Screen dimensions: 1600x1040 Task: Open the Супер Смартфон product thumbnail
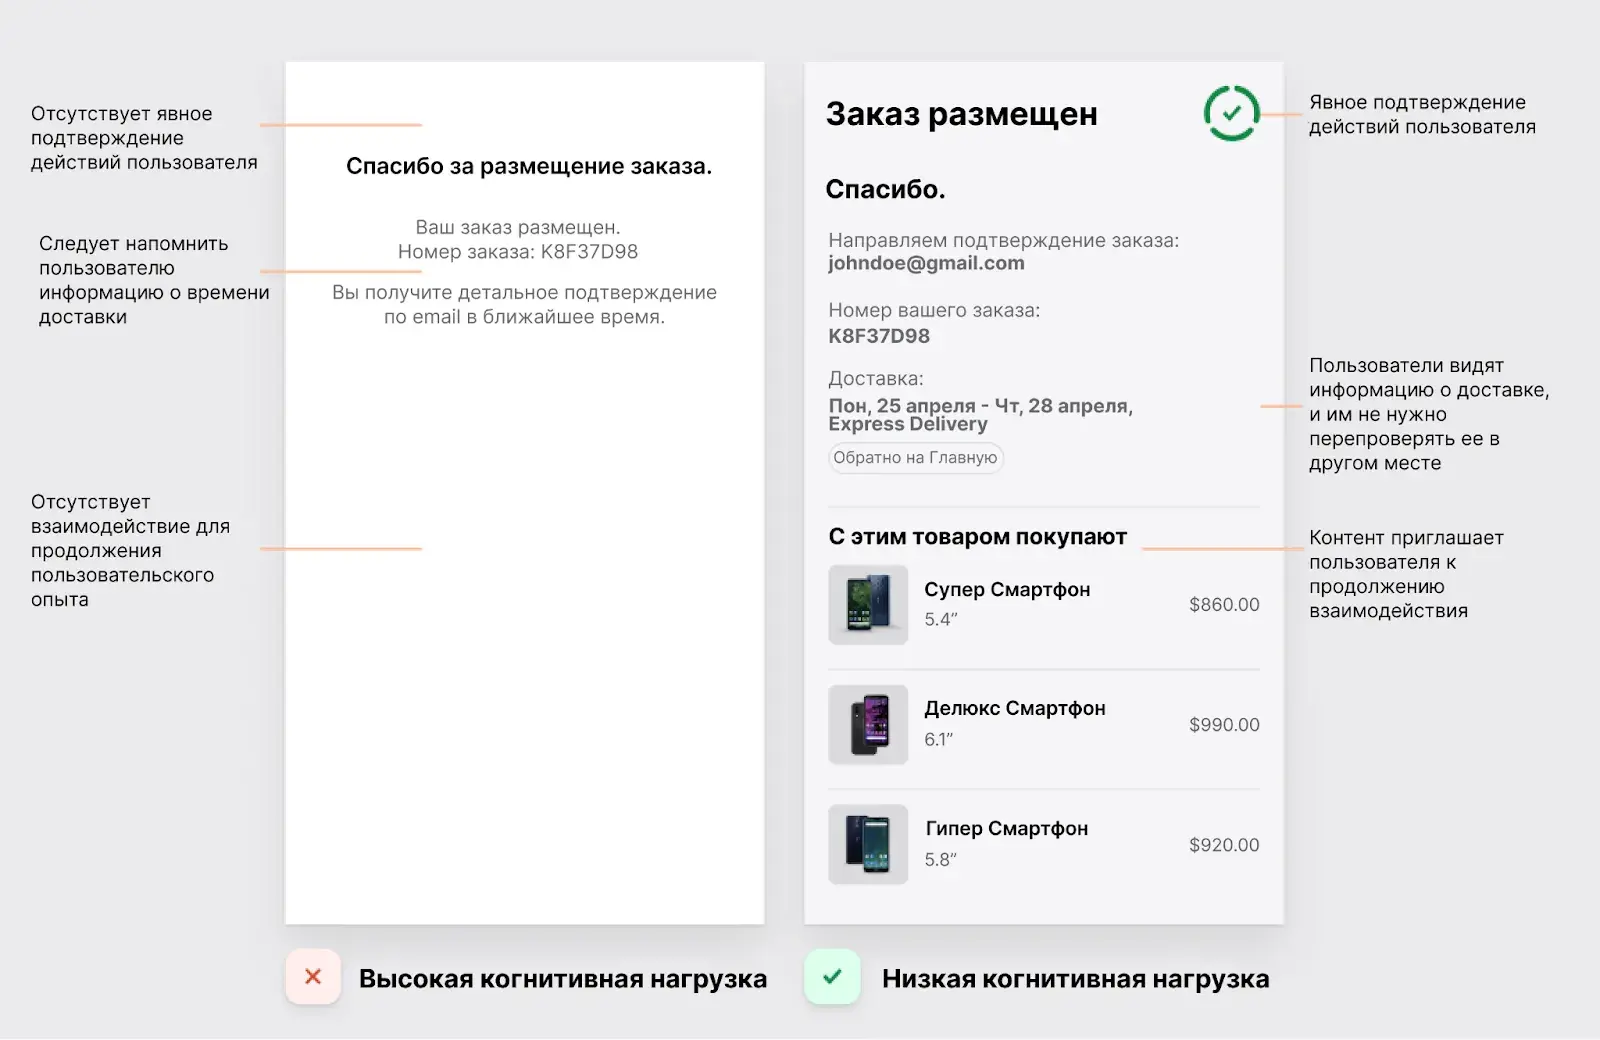pyautogui.click(x=868, y=605)
